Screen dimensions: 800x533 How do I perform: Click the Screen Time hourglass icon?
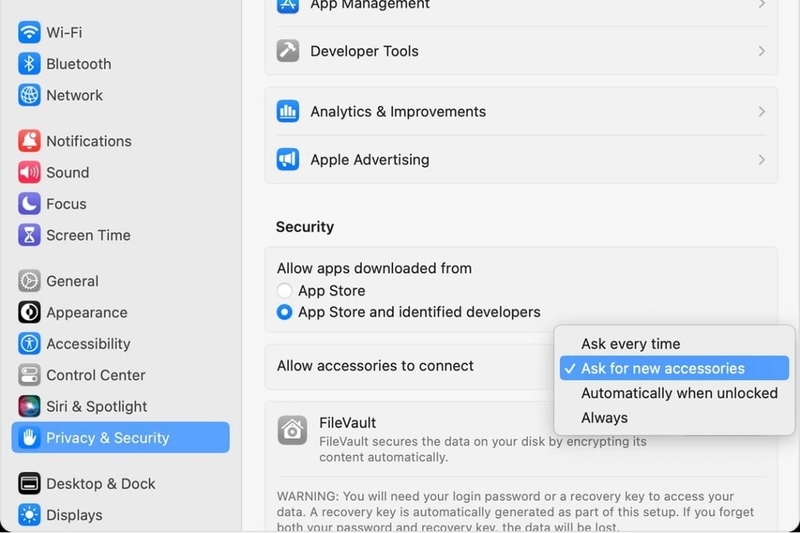29,235
